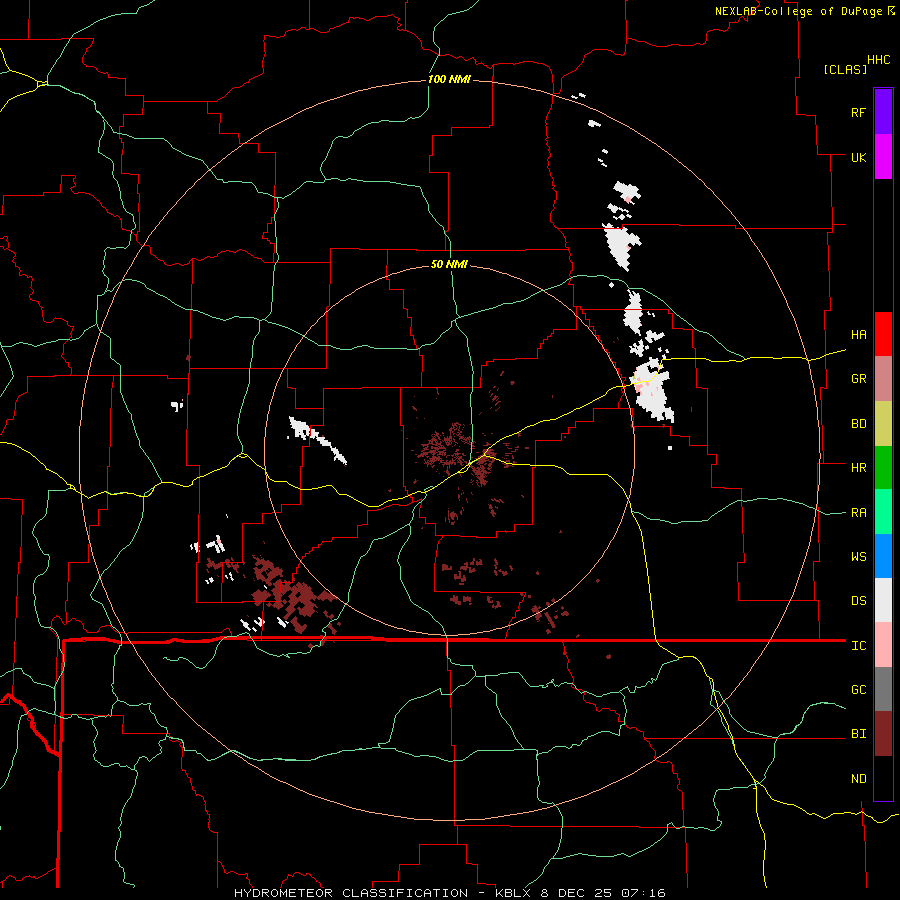Click the HYDROMETEOR CLASSIFICATION title text
The width and height of the screenshot is (900, 900).
pyautogui.click(x=351, y=893)
